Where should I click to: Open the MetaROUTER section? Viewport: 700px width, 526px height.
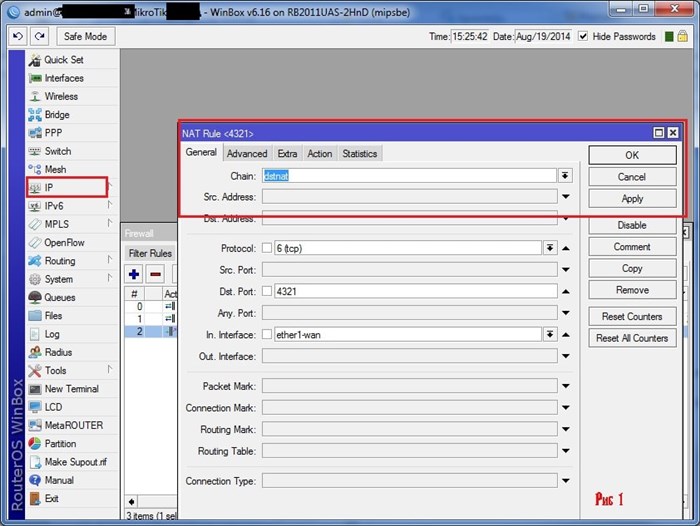(74, 426)
